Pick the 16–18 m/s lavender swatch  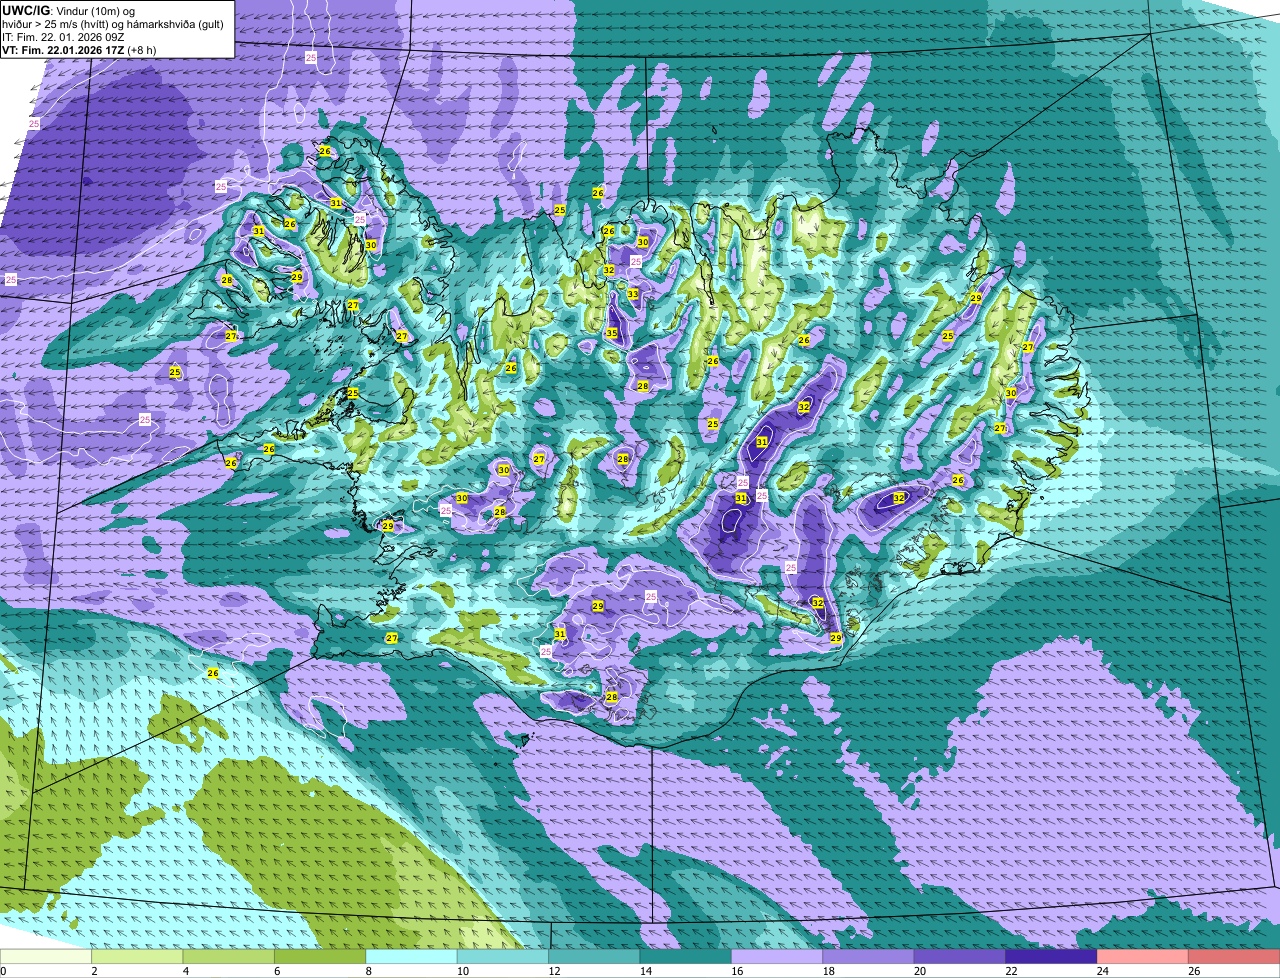tap(777, 956)
